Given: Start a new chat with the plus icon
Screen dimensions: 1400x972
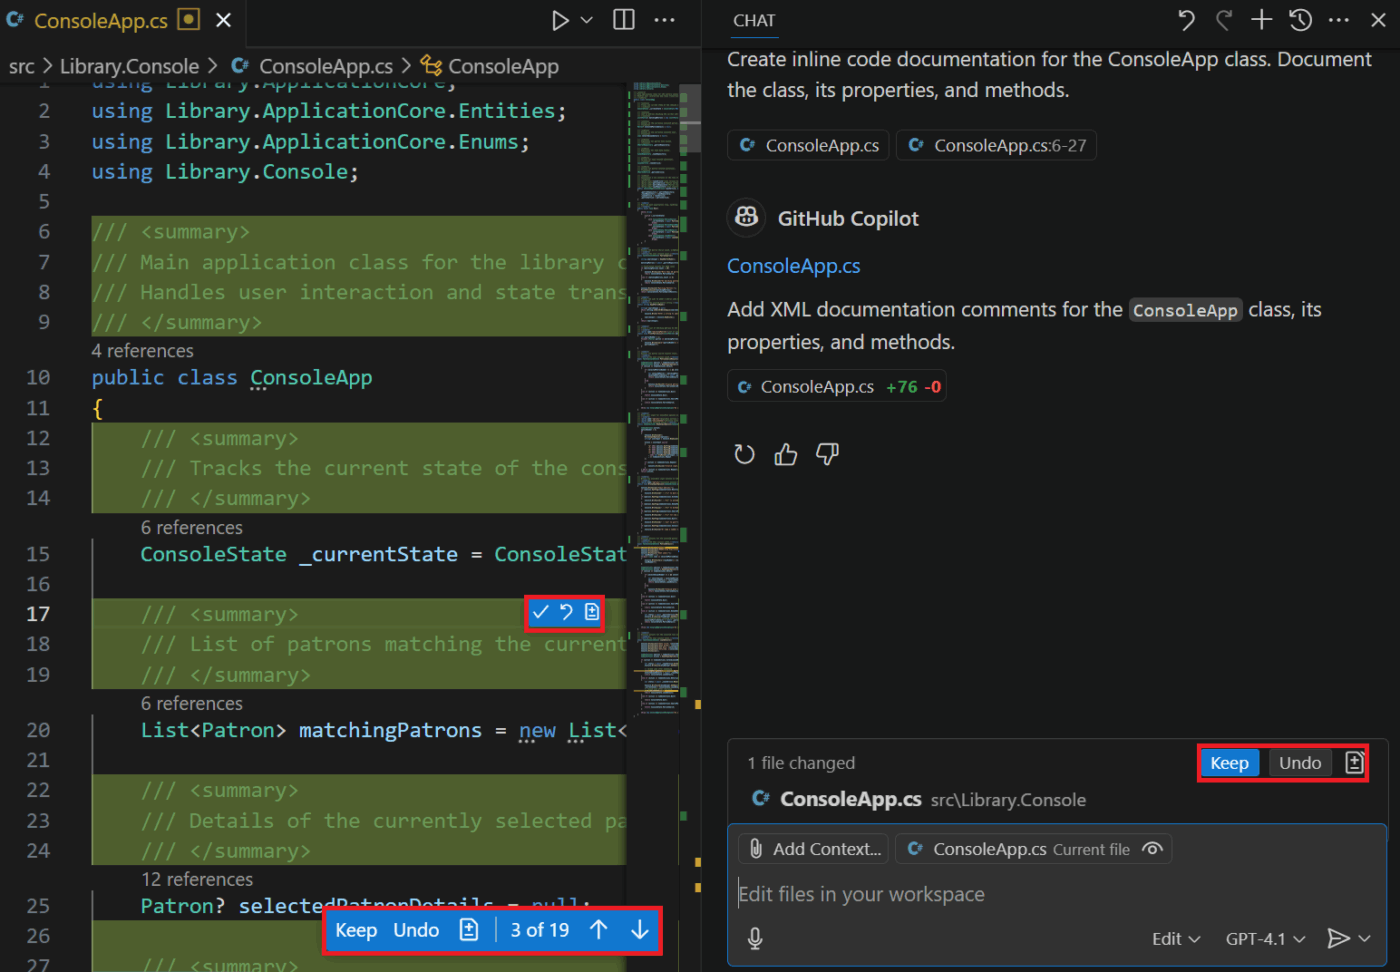Looking at the screenshot, I should (1261, 19).
